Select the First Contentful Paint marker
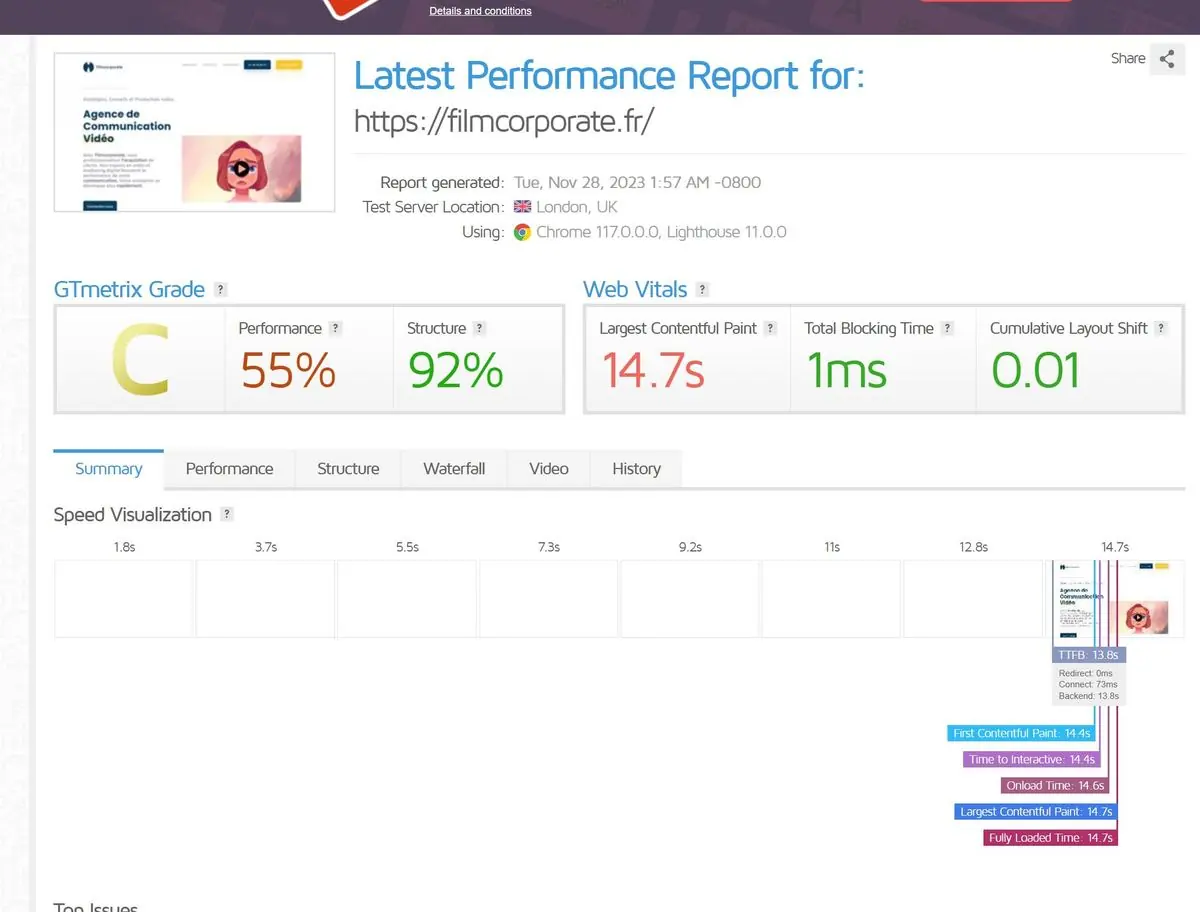The image size is (1200, 912). 1021,733
